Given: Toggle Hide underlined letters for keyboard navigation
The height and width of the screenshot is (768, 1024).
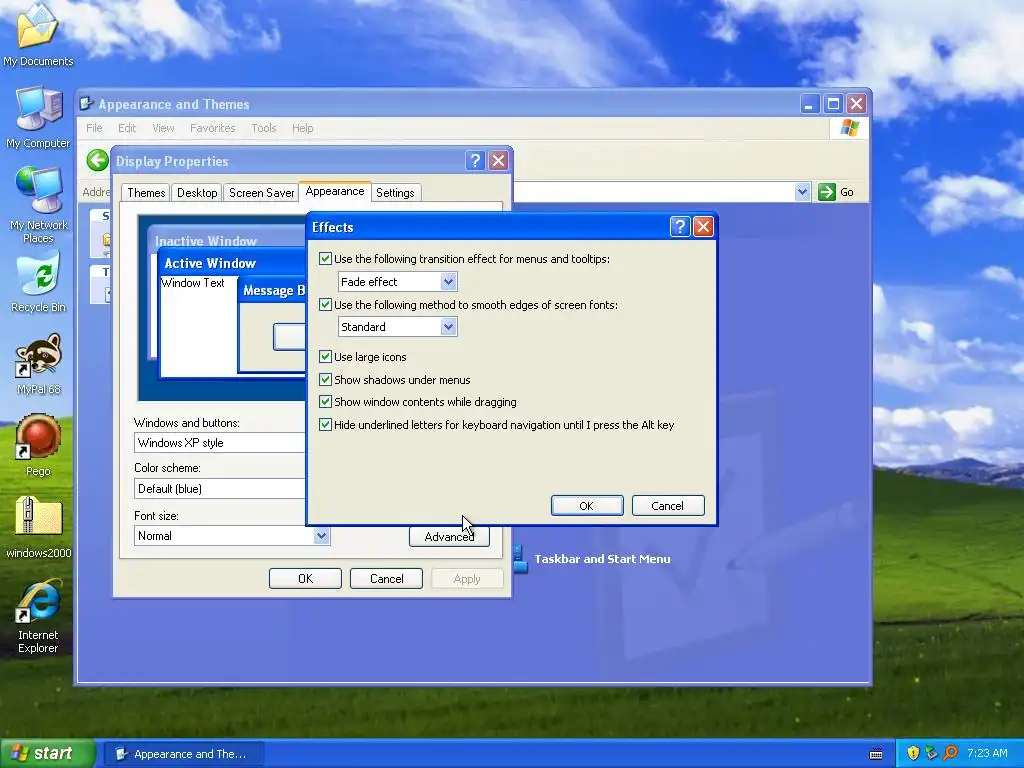Looking at the screenshot, I should (x=325, y=424).
